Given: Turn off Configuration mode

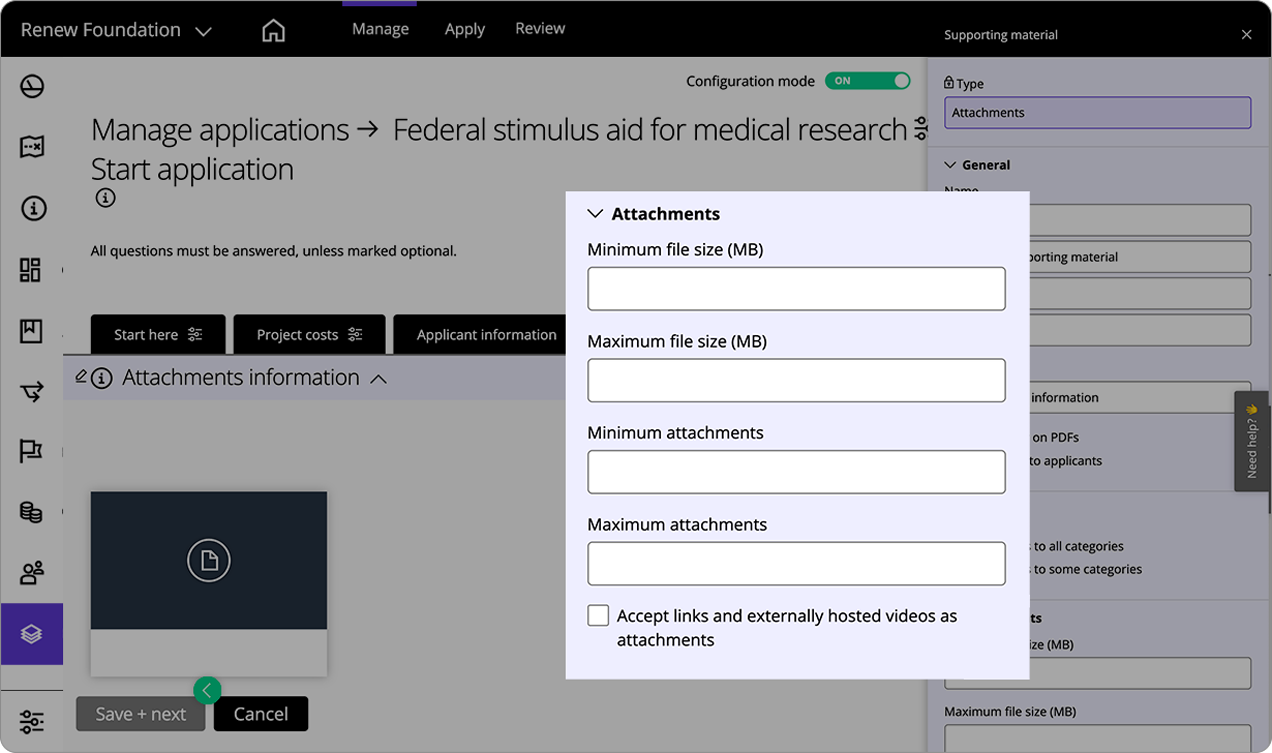Looking at the screenshot, I should (x=867, y=81).
